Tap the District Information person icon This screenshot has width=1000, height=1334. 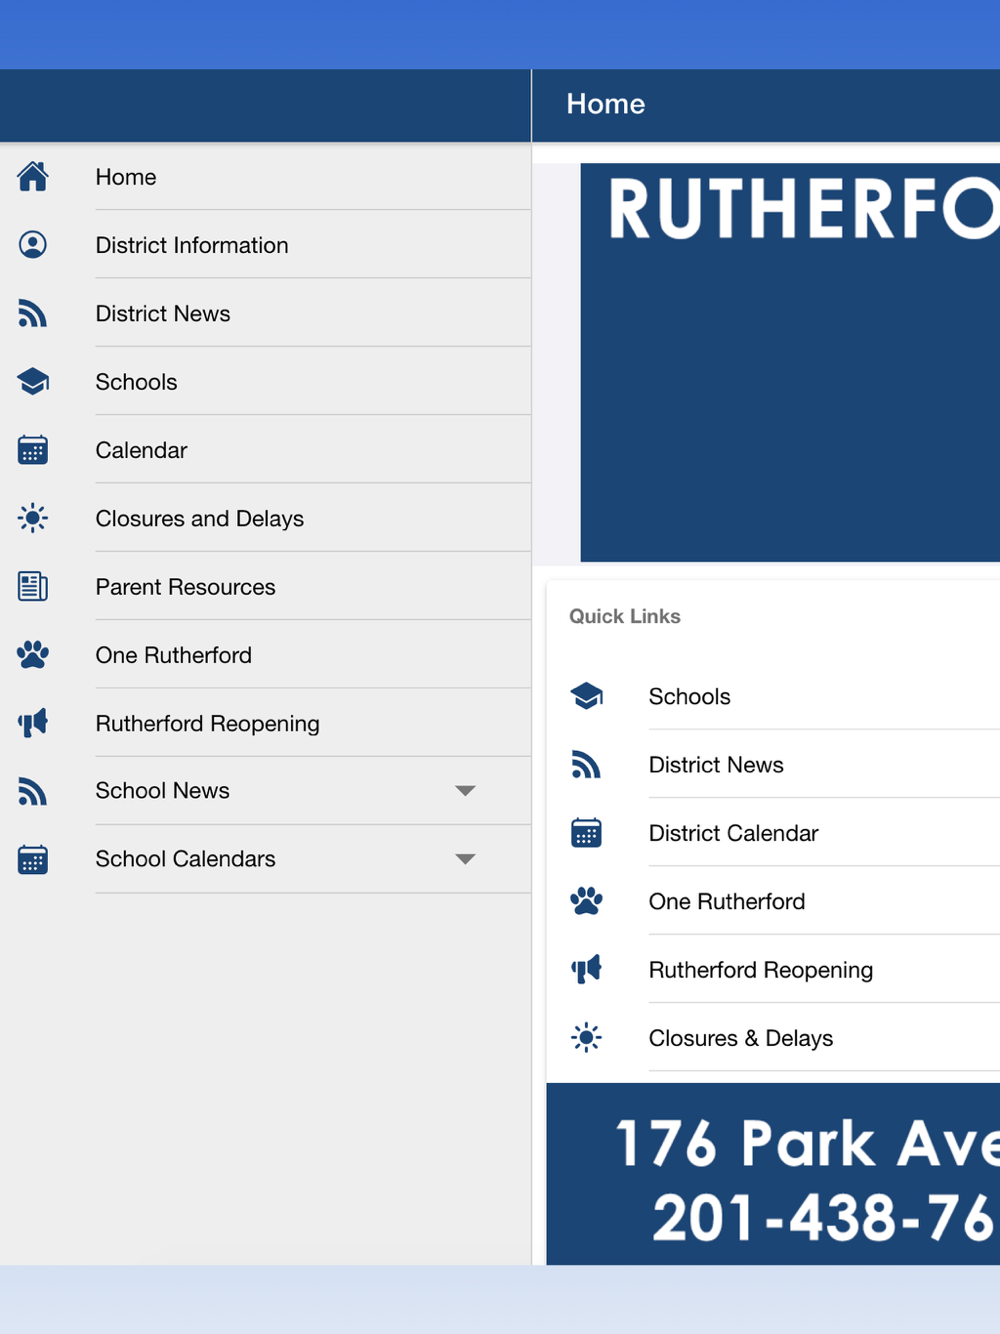pyautogui.click(x=33, y=245)
